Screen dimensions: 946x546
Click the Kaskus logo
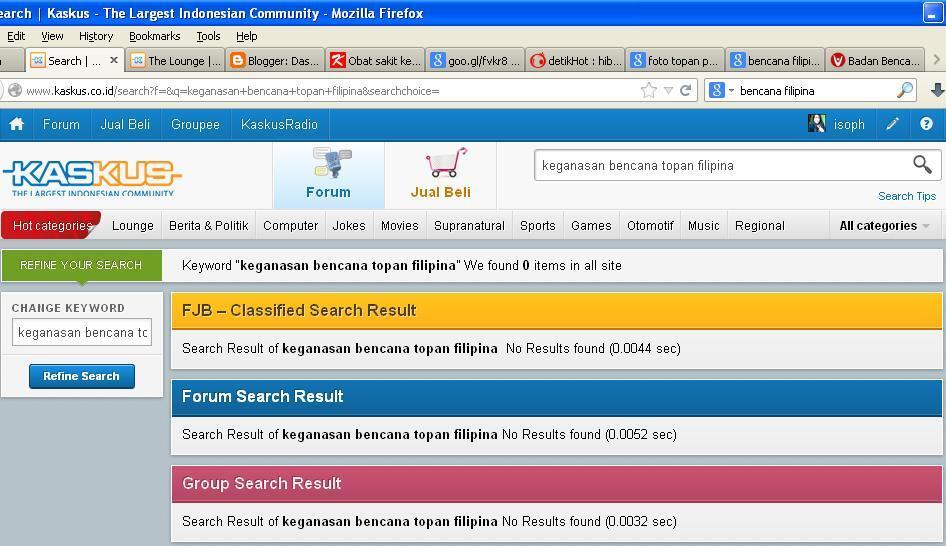92,177
